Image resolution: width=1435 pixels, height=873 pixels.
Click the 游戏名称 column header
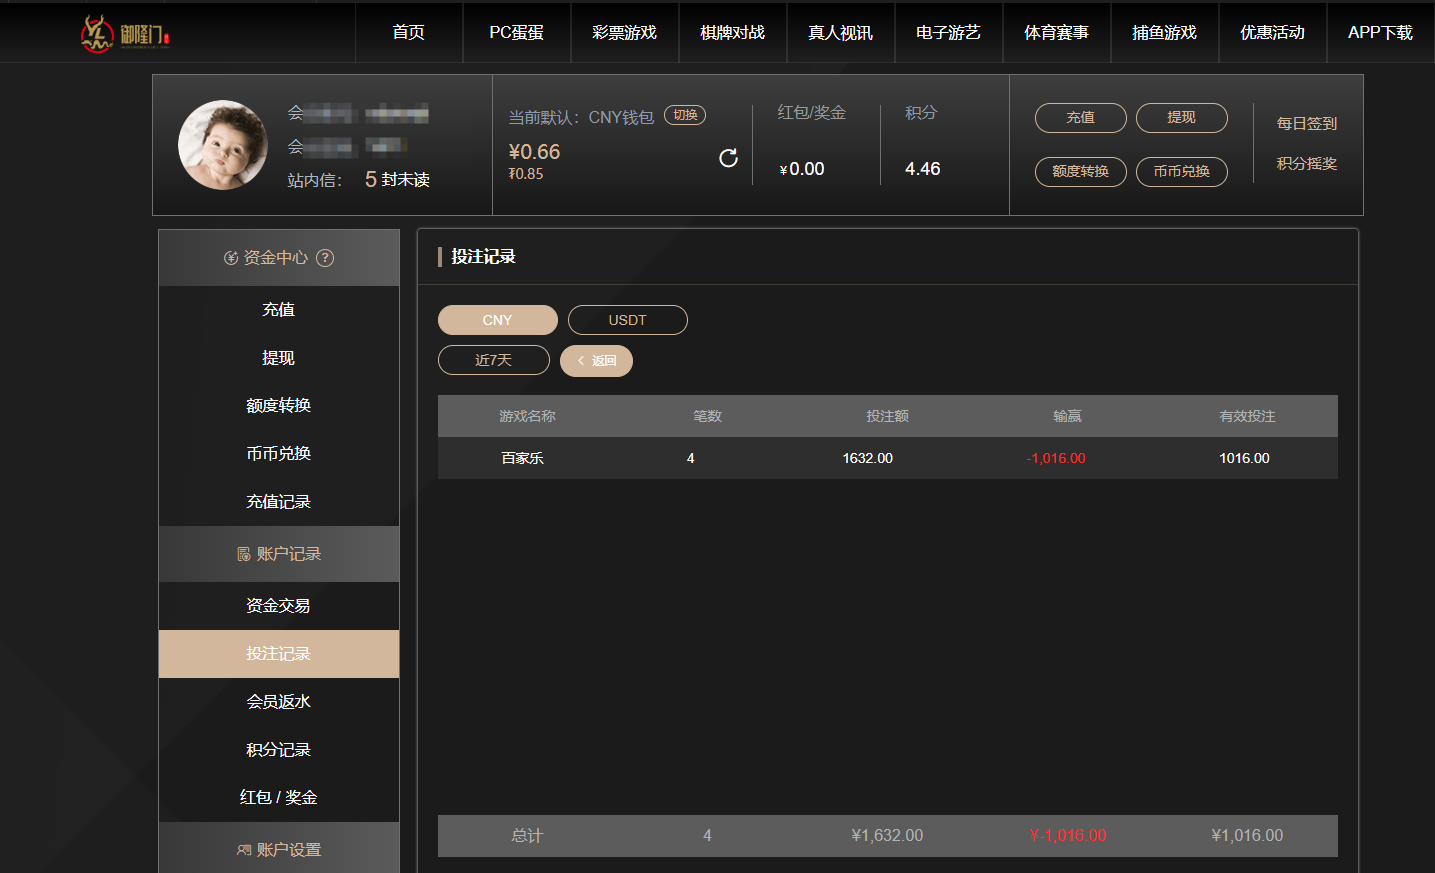(x=527, y=416)
